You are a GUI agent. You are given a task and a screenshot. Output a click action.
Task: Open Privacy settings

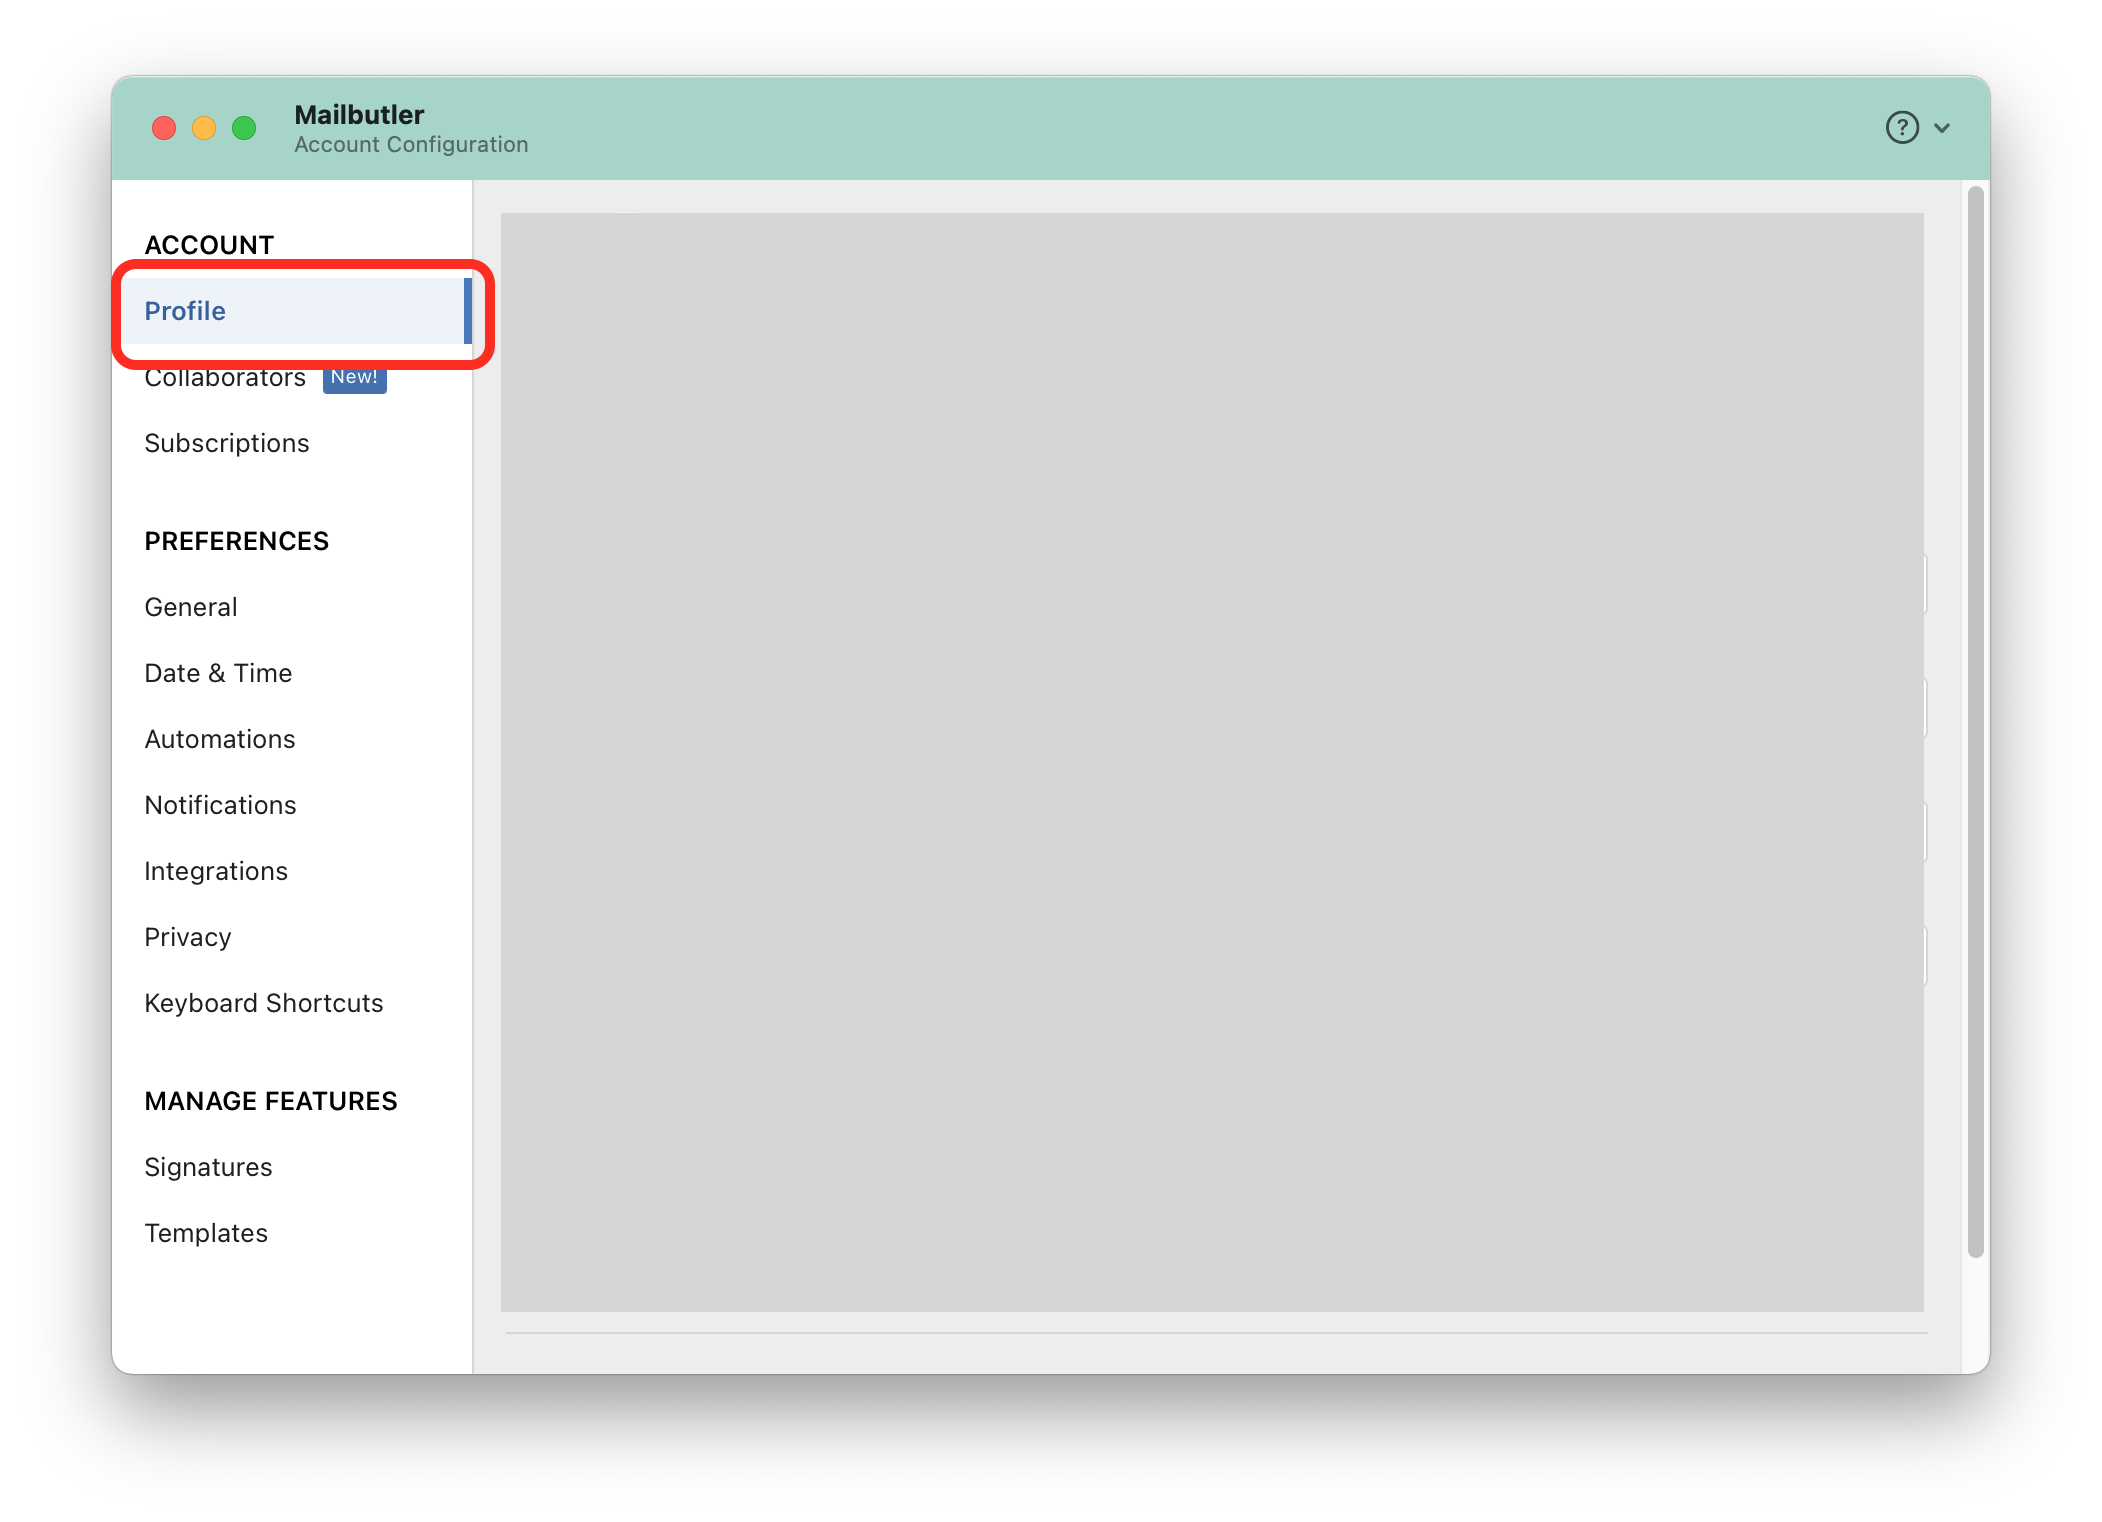188,936
